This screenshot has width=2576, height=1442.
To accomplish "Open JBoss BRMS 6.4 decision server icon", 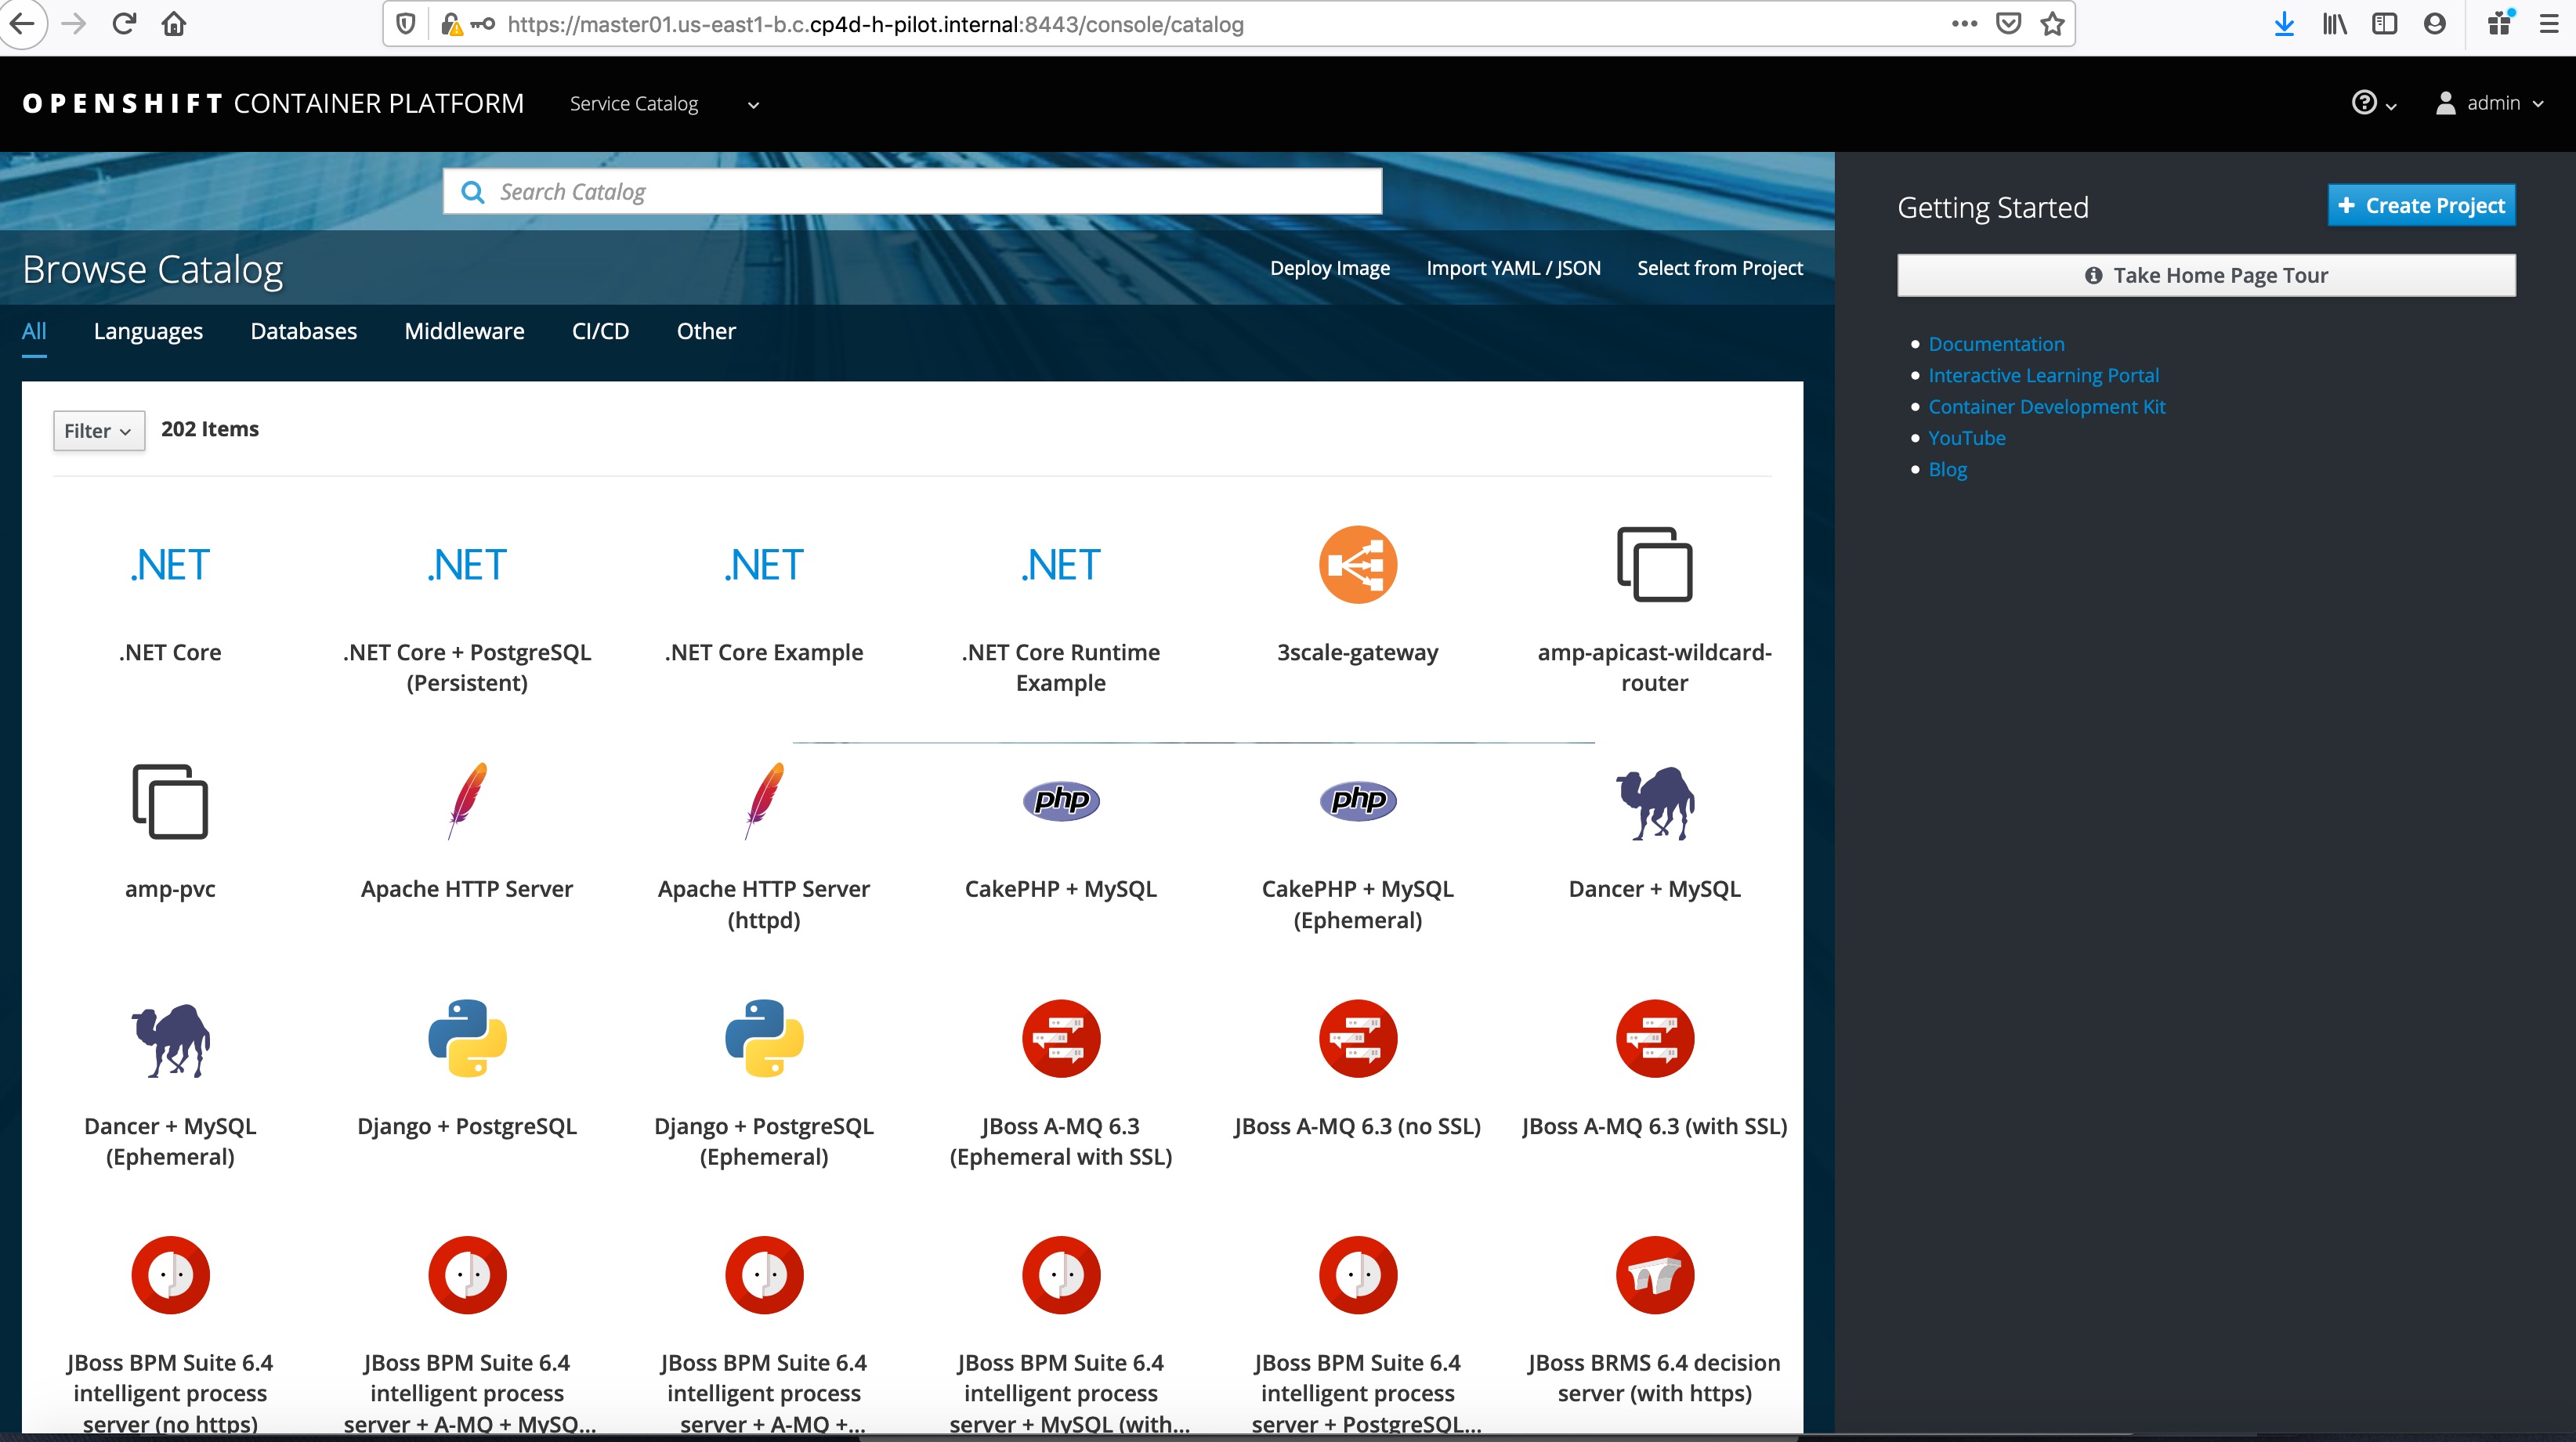I will 1654,1275.
